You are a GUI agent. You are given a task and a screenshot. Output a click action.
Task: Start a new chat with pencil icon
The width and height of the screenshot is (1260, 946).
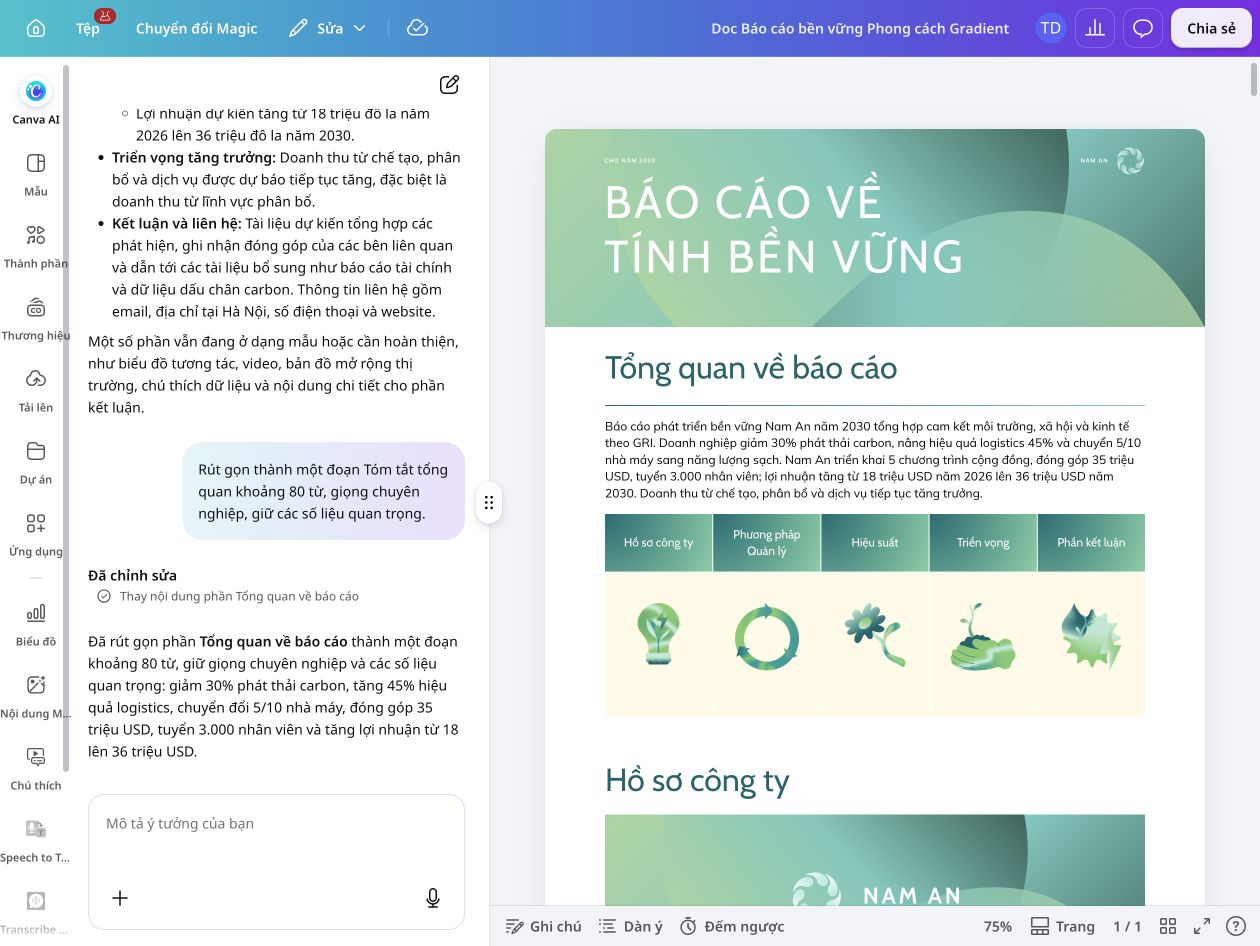click(450, 85)
